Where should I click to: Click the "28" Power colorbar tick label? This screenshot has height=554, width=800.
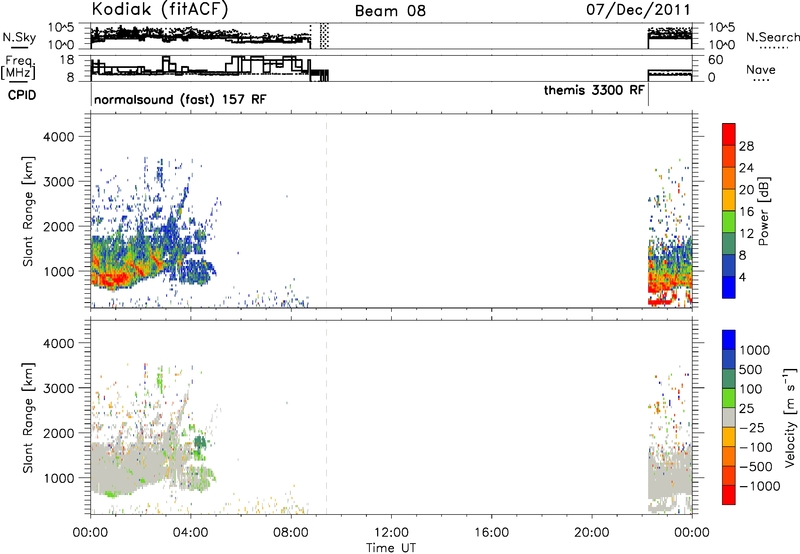pos(746,146)
